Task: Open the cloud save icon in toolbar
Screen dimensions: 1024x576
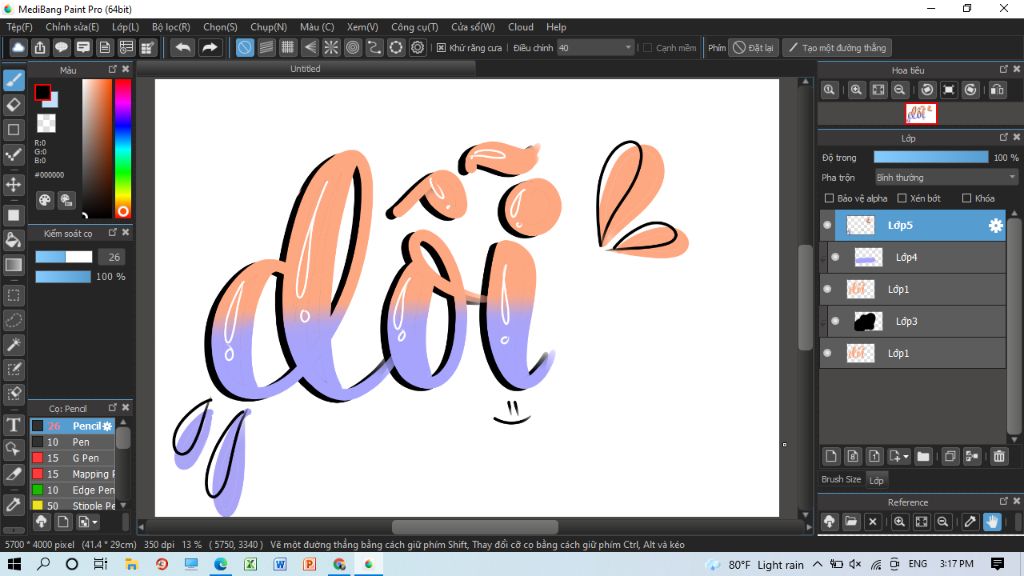Action: point(18,48)
